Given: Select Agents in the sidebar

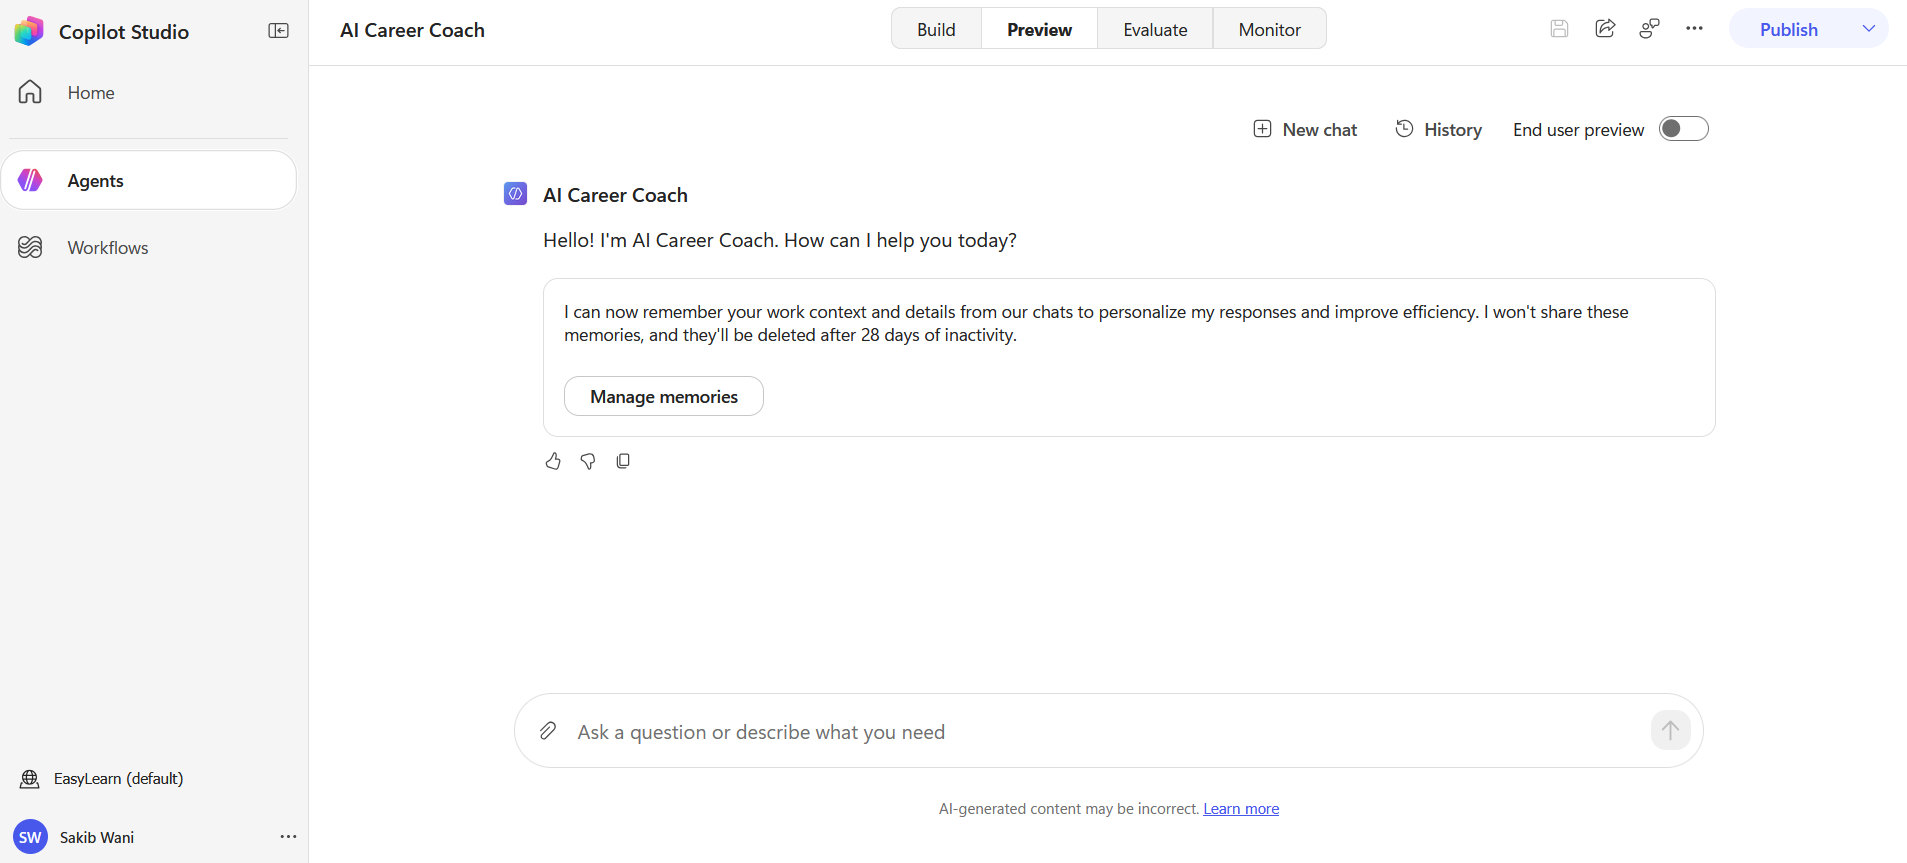Looking at the screenshot, I should tap(148, 180).
